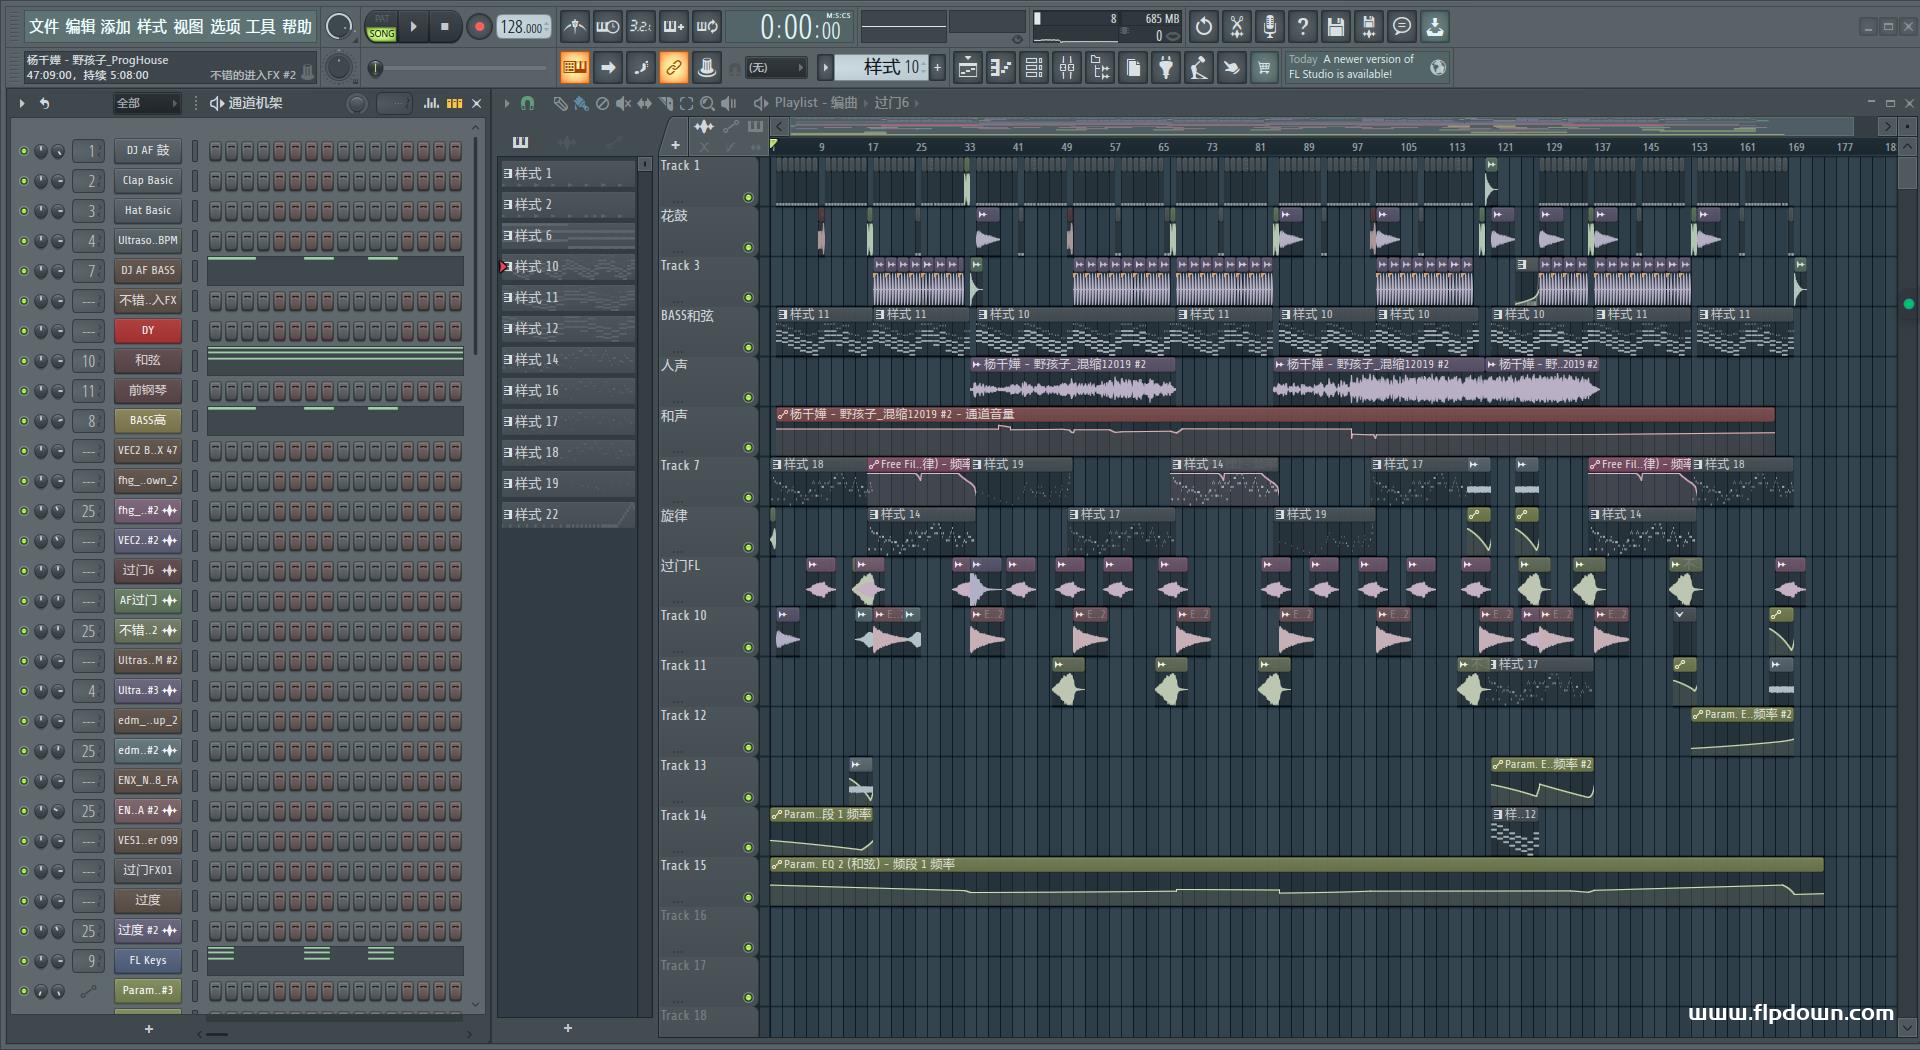The width and height of the screenshot is (1920, 1050).
Task: Mute the Hat Basic channel LED
Action: [24, 211]
